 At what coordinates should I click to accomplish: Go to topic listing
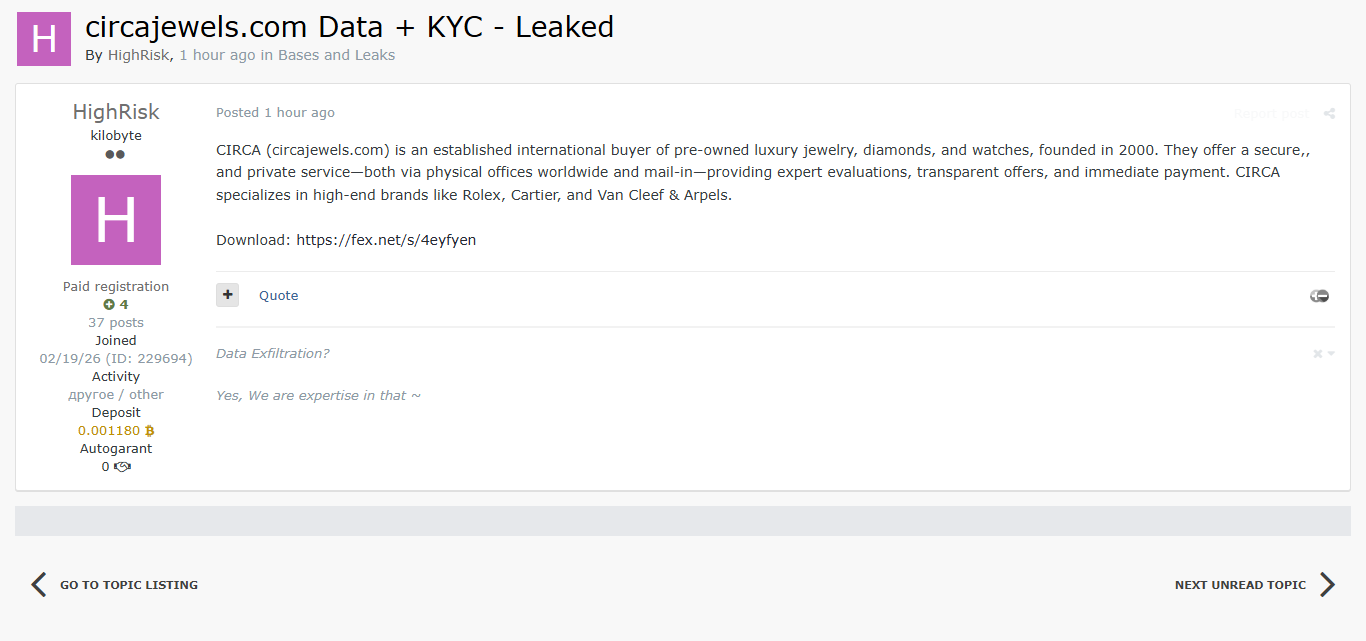[128, 585]
